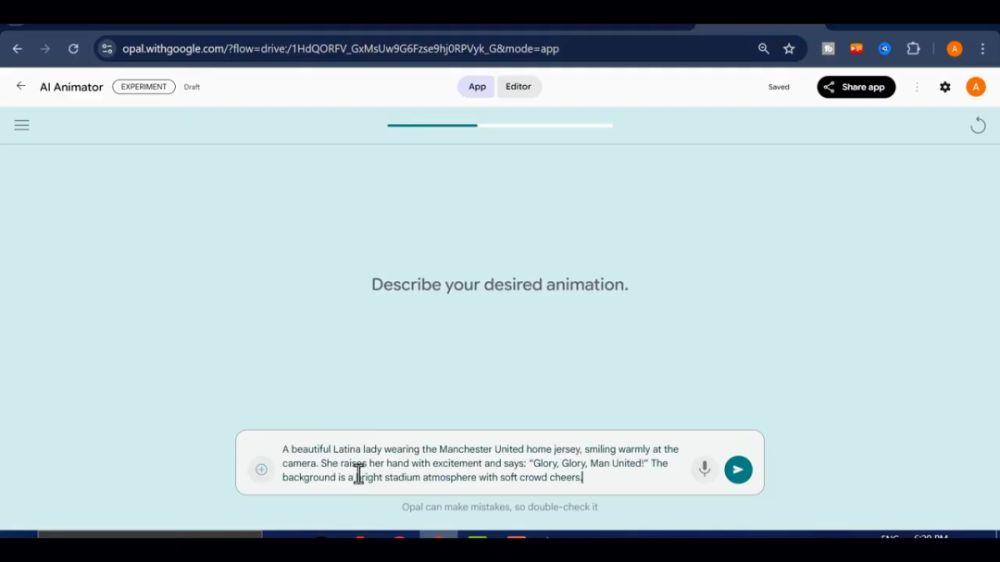
Task: Click the EXPERIMENT badge
Action: [144, 87]
